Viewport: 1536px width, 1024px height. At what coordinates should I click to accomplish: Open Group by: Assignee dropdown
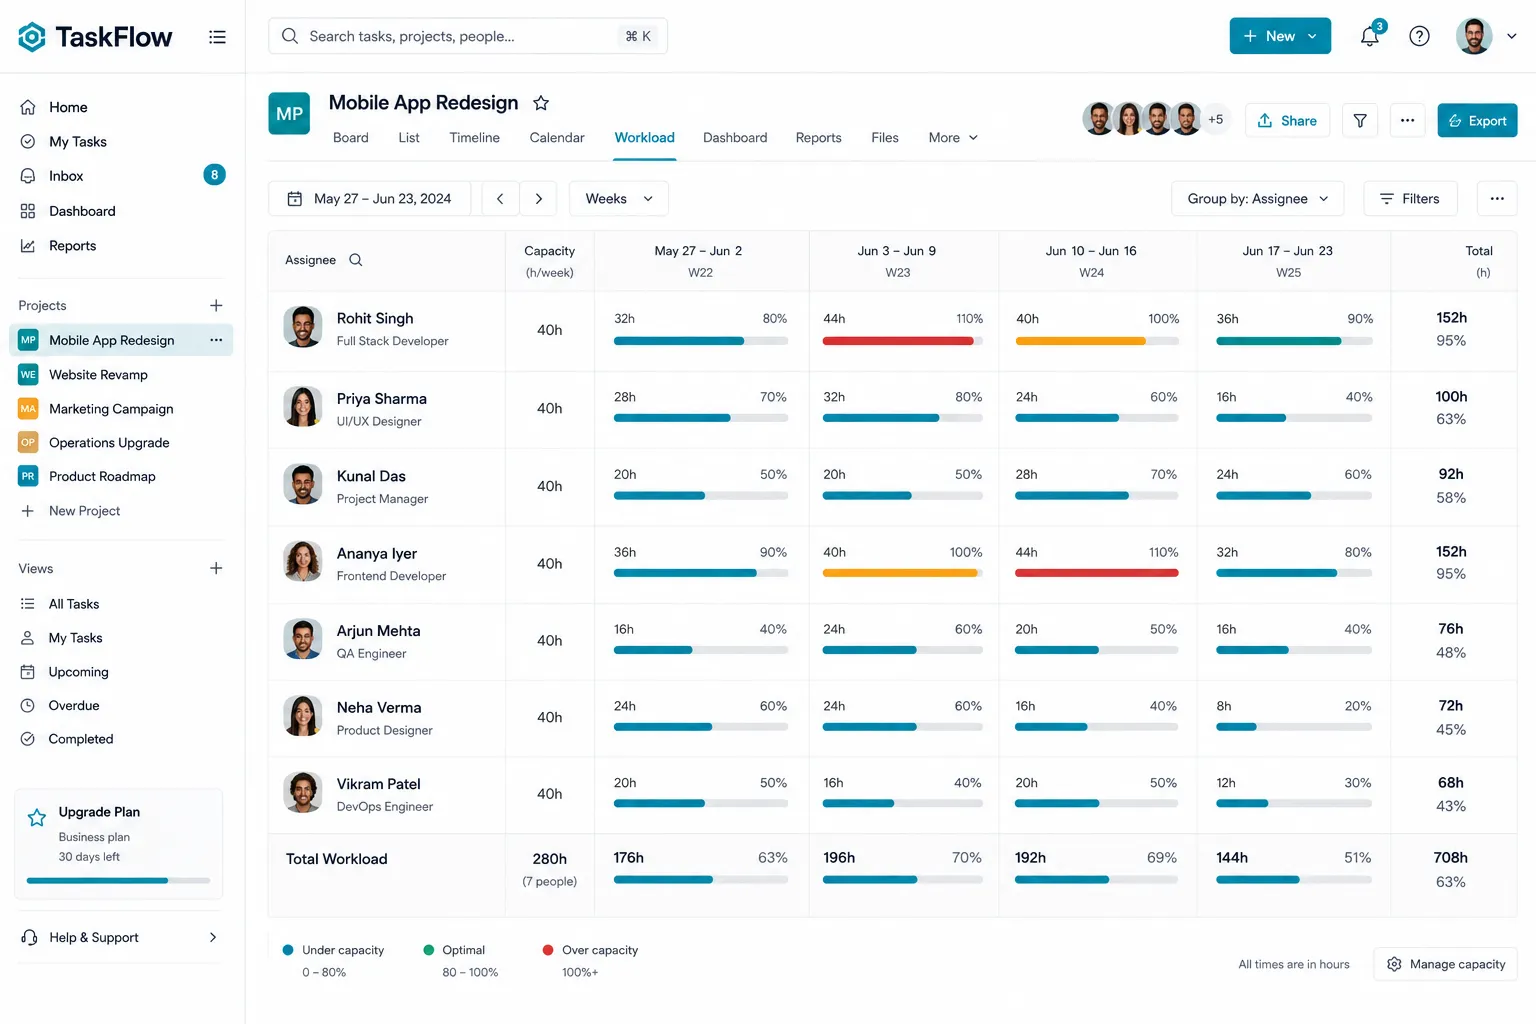[x=1258, y=198]
